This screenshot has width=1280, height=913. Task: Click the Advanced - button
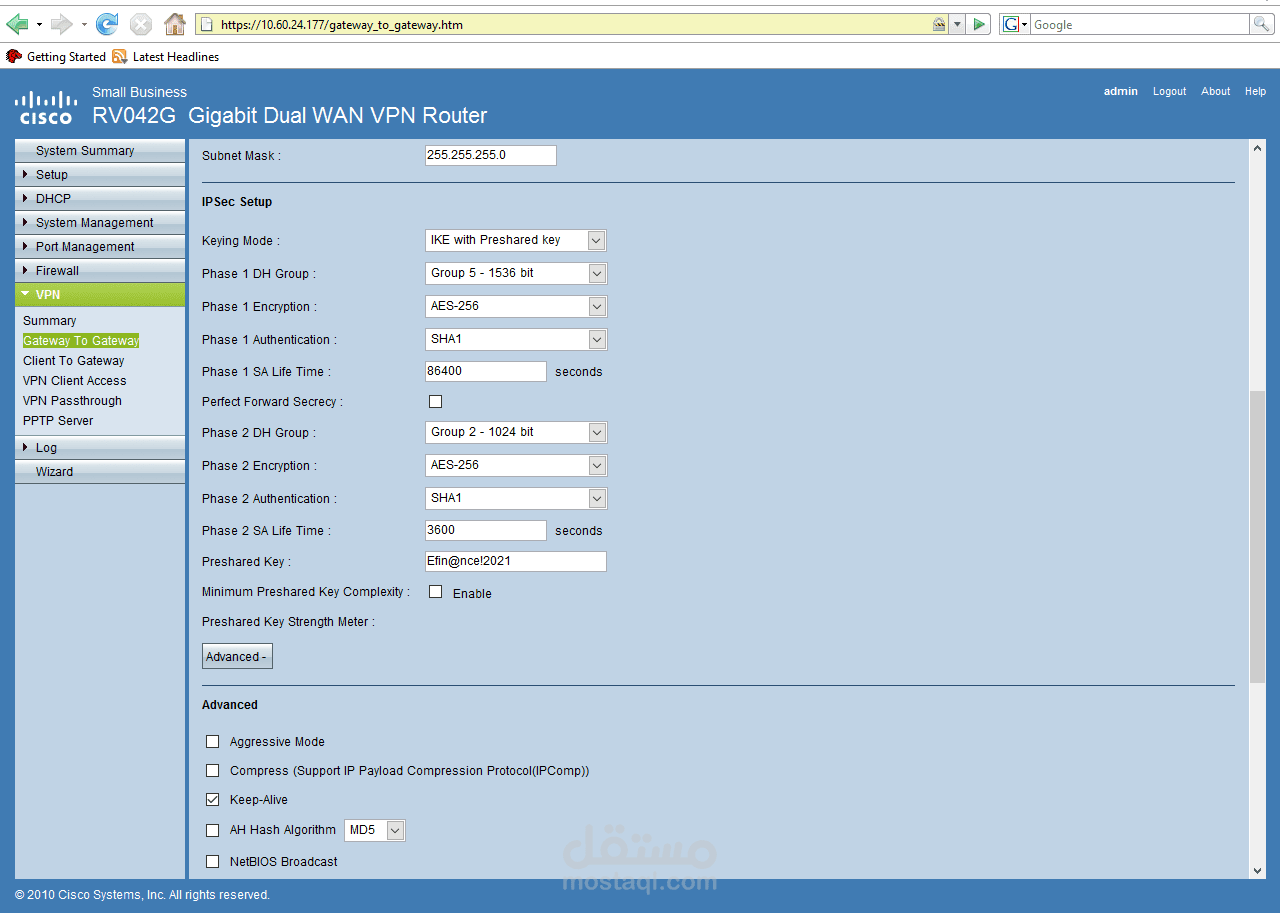pos(237,657)
